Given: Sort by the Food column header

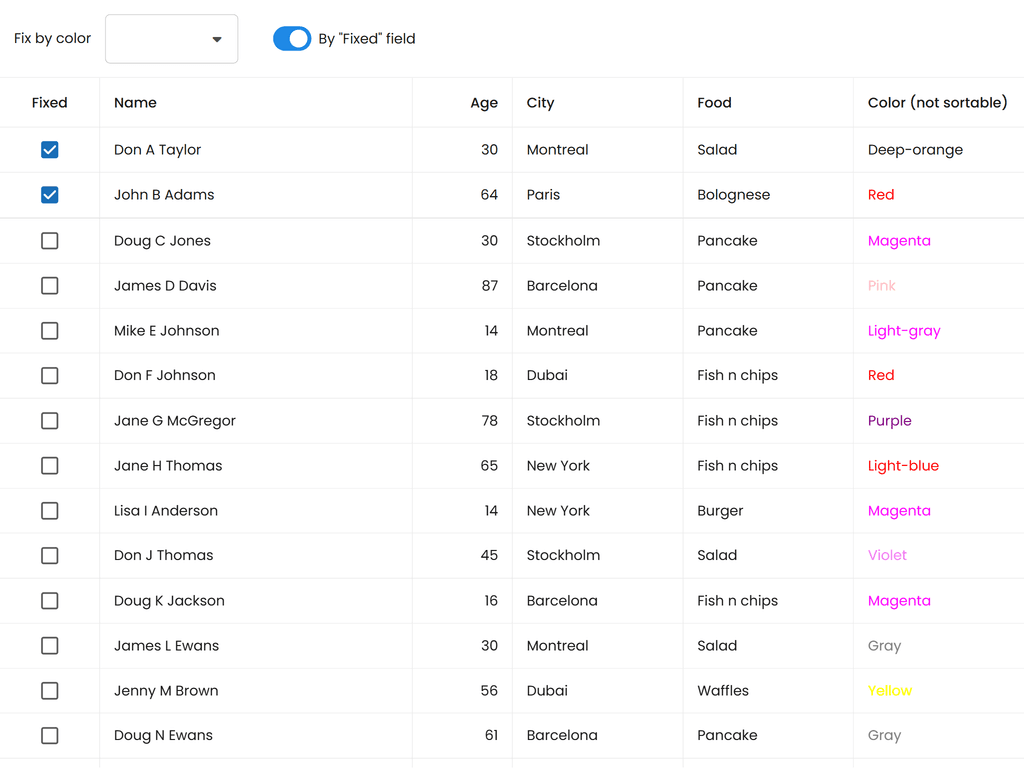Looking at the screenshot, I should tap(714, 103).
